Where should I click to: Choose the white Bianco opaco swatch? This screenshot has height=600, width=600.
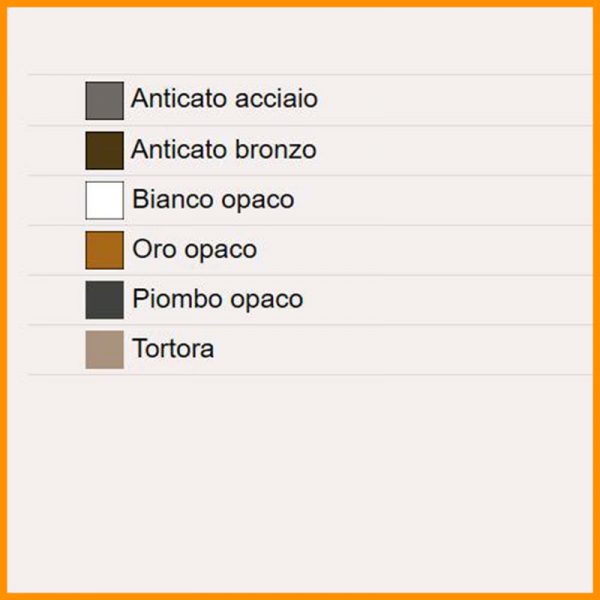pos(104,200)
